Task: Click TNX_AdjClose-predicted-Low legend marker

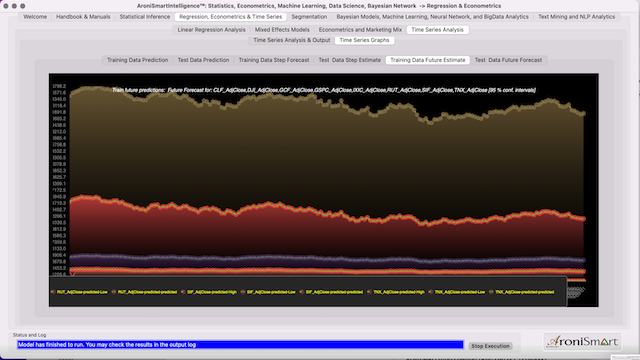Action: (431, 292)
